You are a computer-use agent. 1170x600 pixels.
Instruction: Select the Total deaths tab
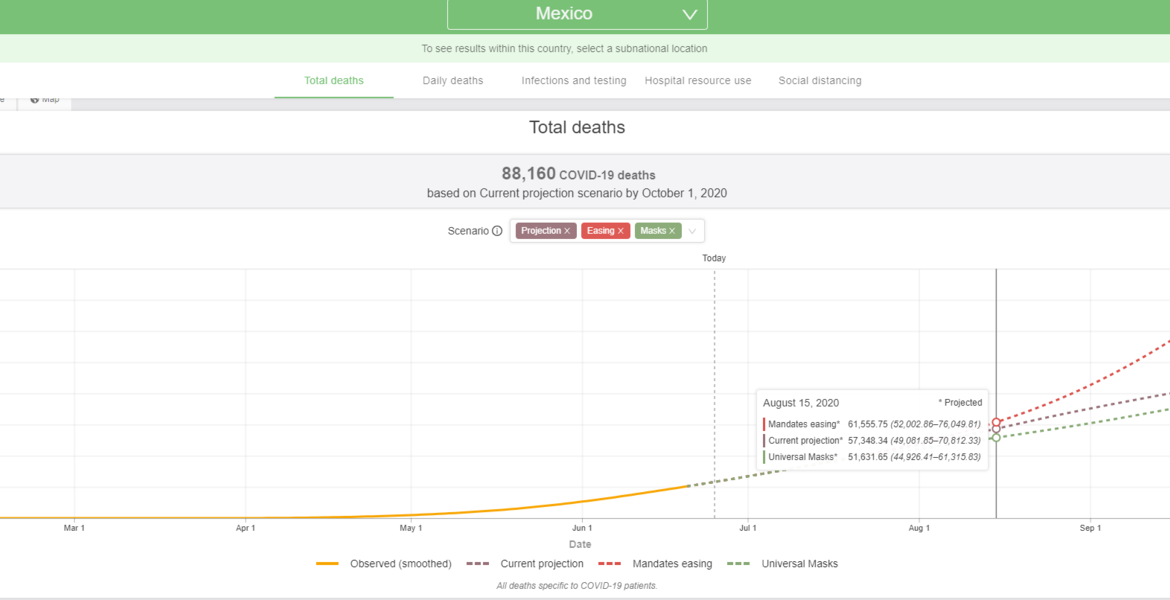click(x=333, y=81)
